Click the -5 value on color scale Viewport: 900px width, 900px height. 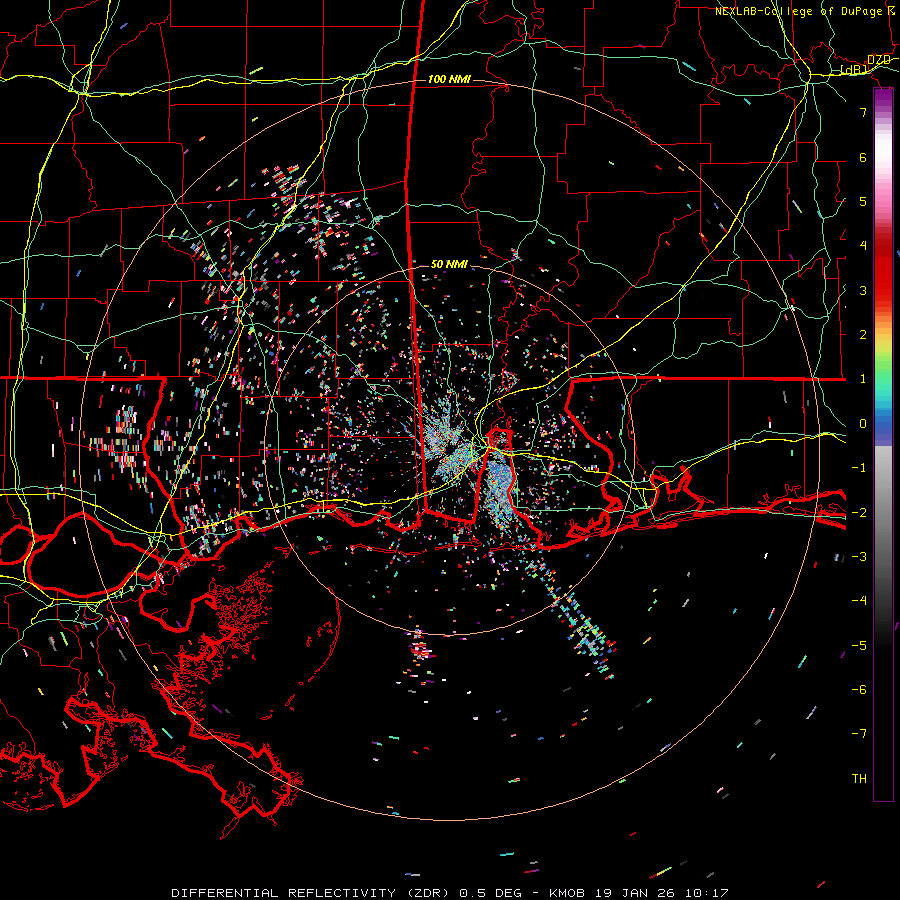(x=859, y=646)
